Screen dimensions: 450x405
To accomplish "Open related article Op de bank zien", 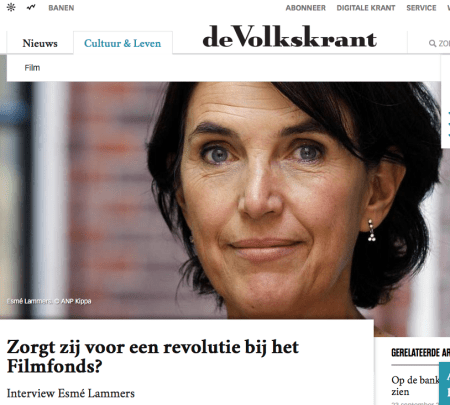I will (416, 386).
